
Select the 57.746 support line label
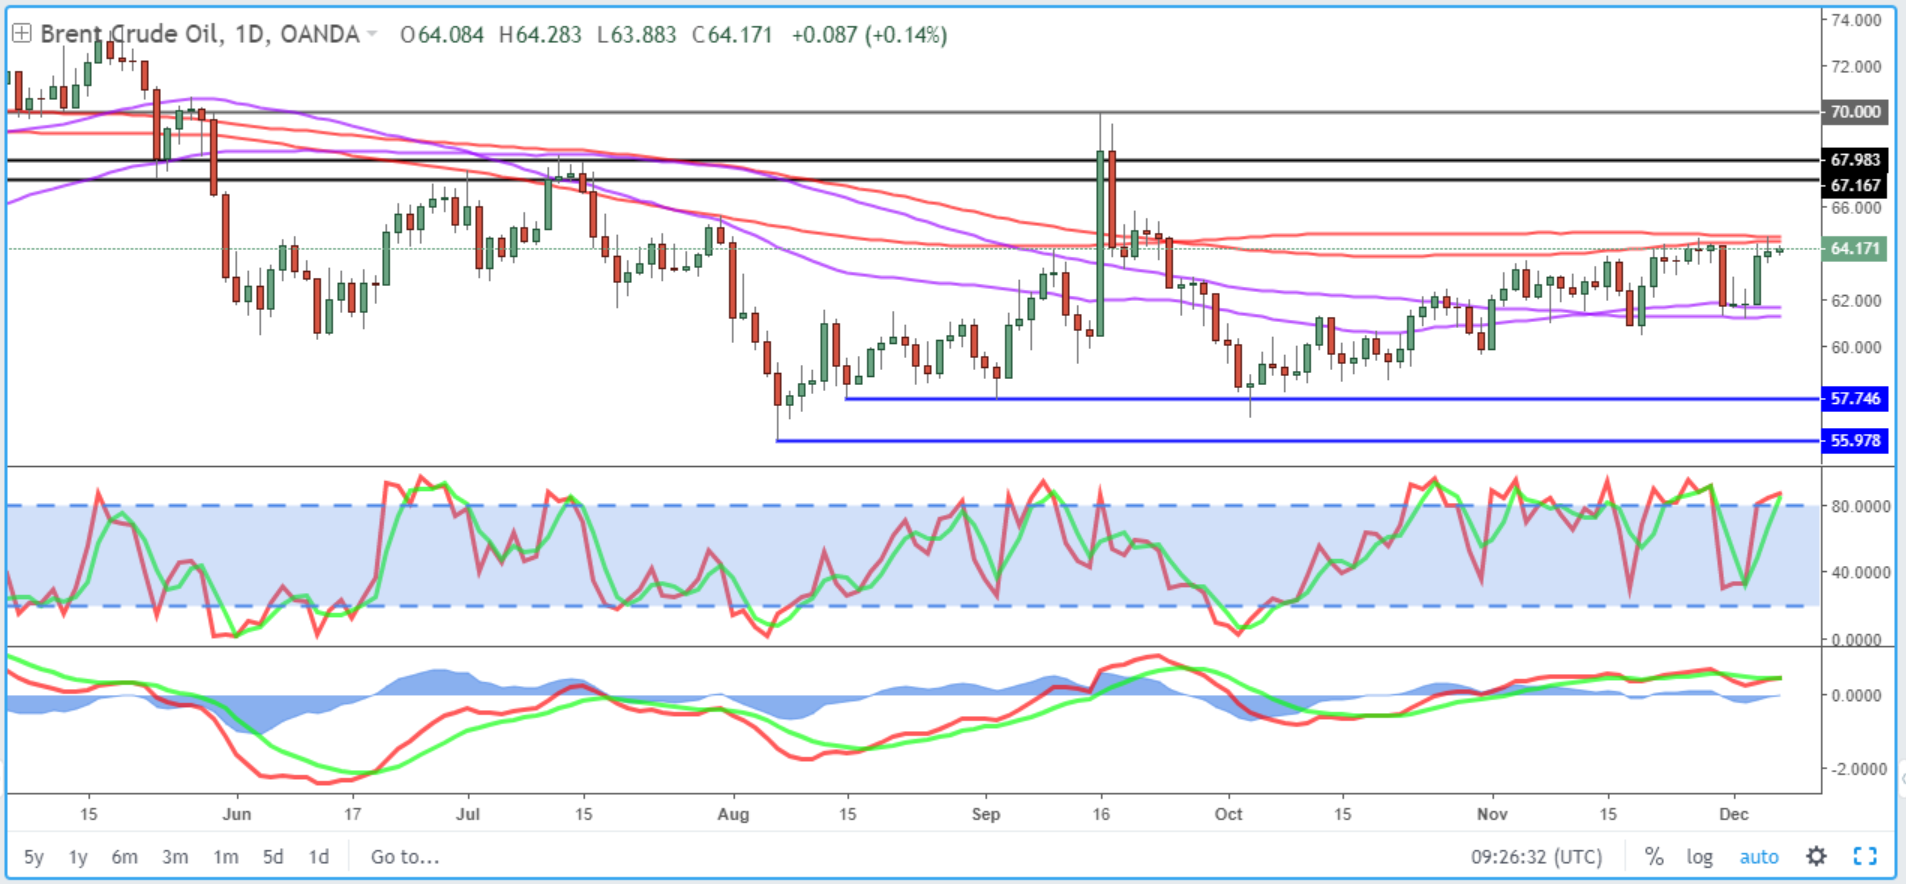1855,398
